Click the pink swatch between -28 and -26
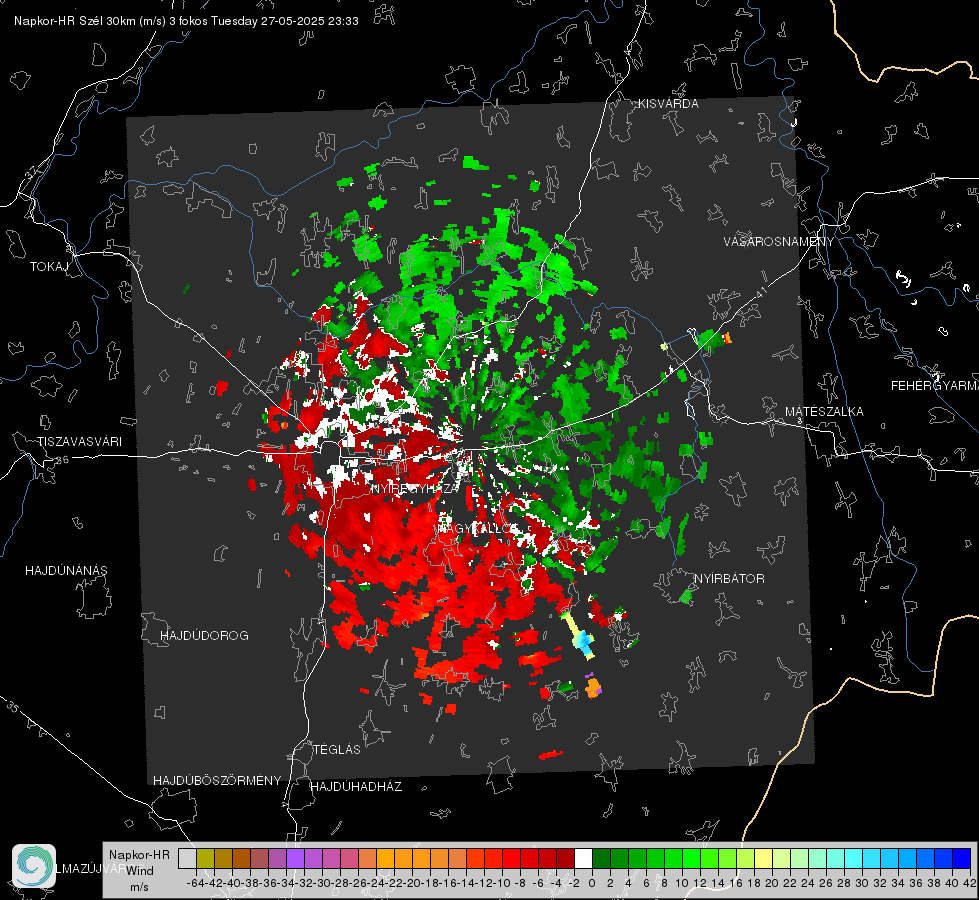The image size is (979, 900). point(350,858)
